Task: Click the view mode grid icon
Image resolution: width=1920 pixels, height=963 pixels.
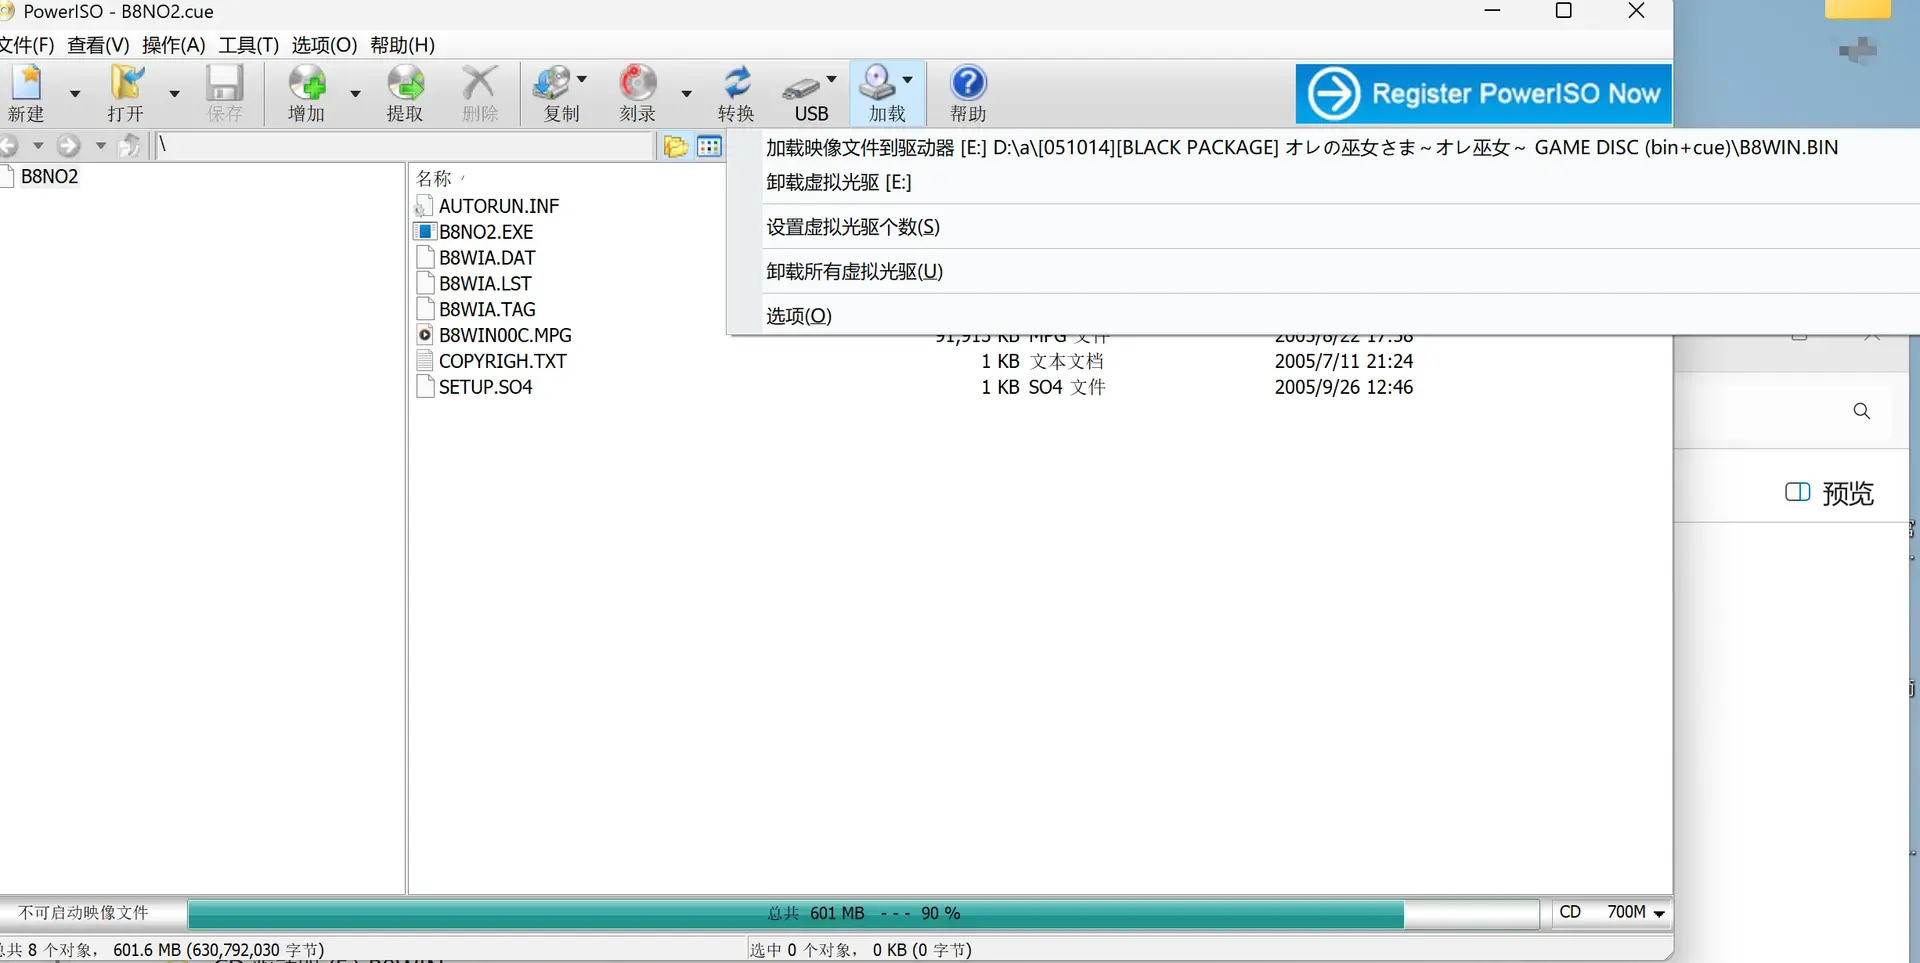Action: point(709,146)
